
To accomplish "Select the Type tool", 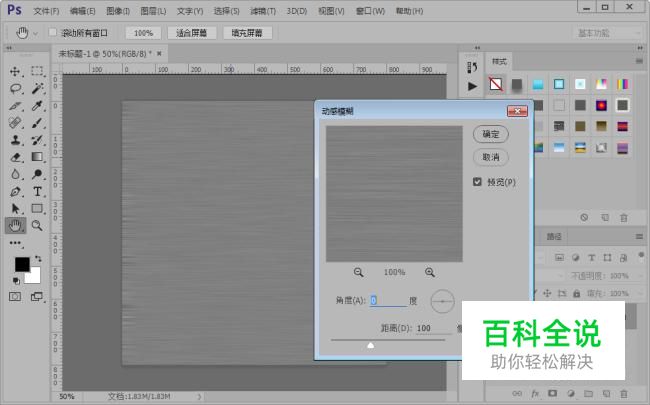I will 37,192.
